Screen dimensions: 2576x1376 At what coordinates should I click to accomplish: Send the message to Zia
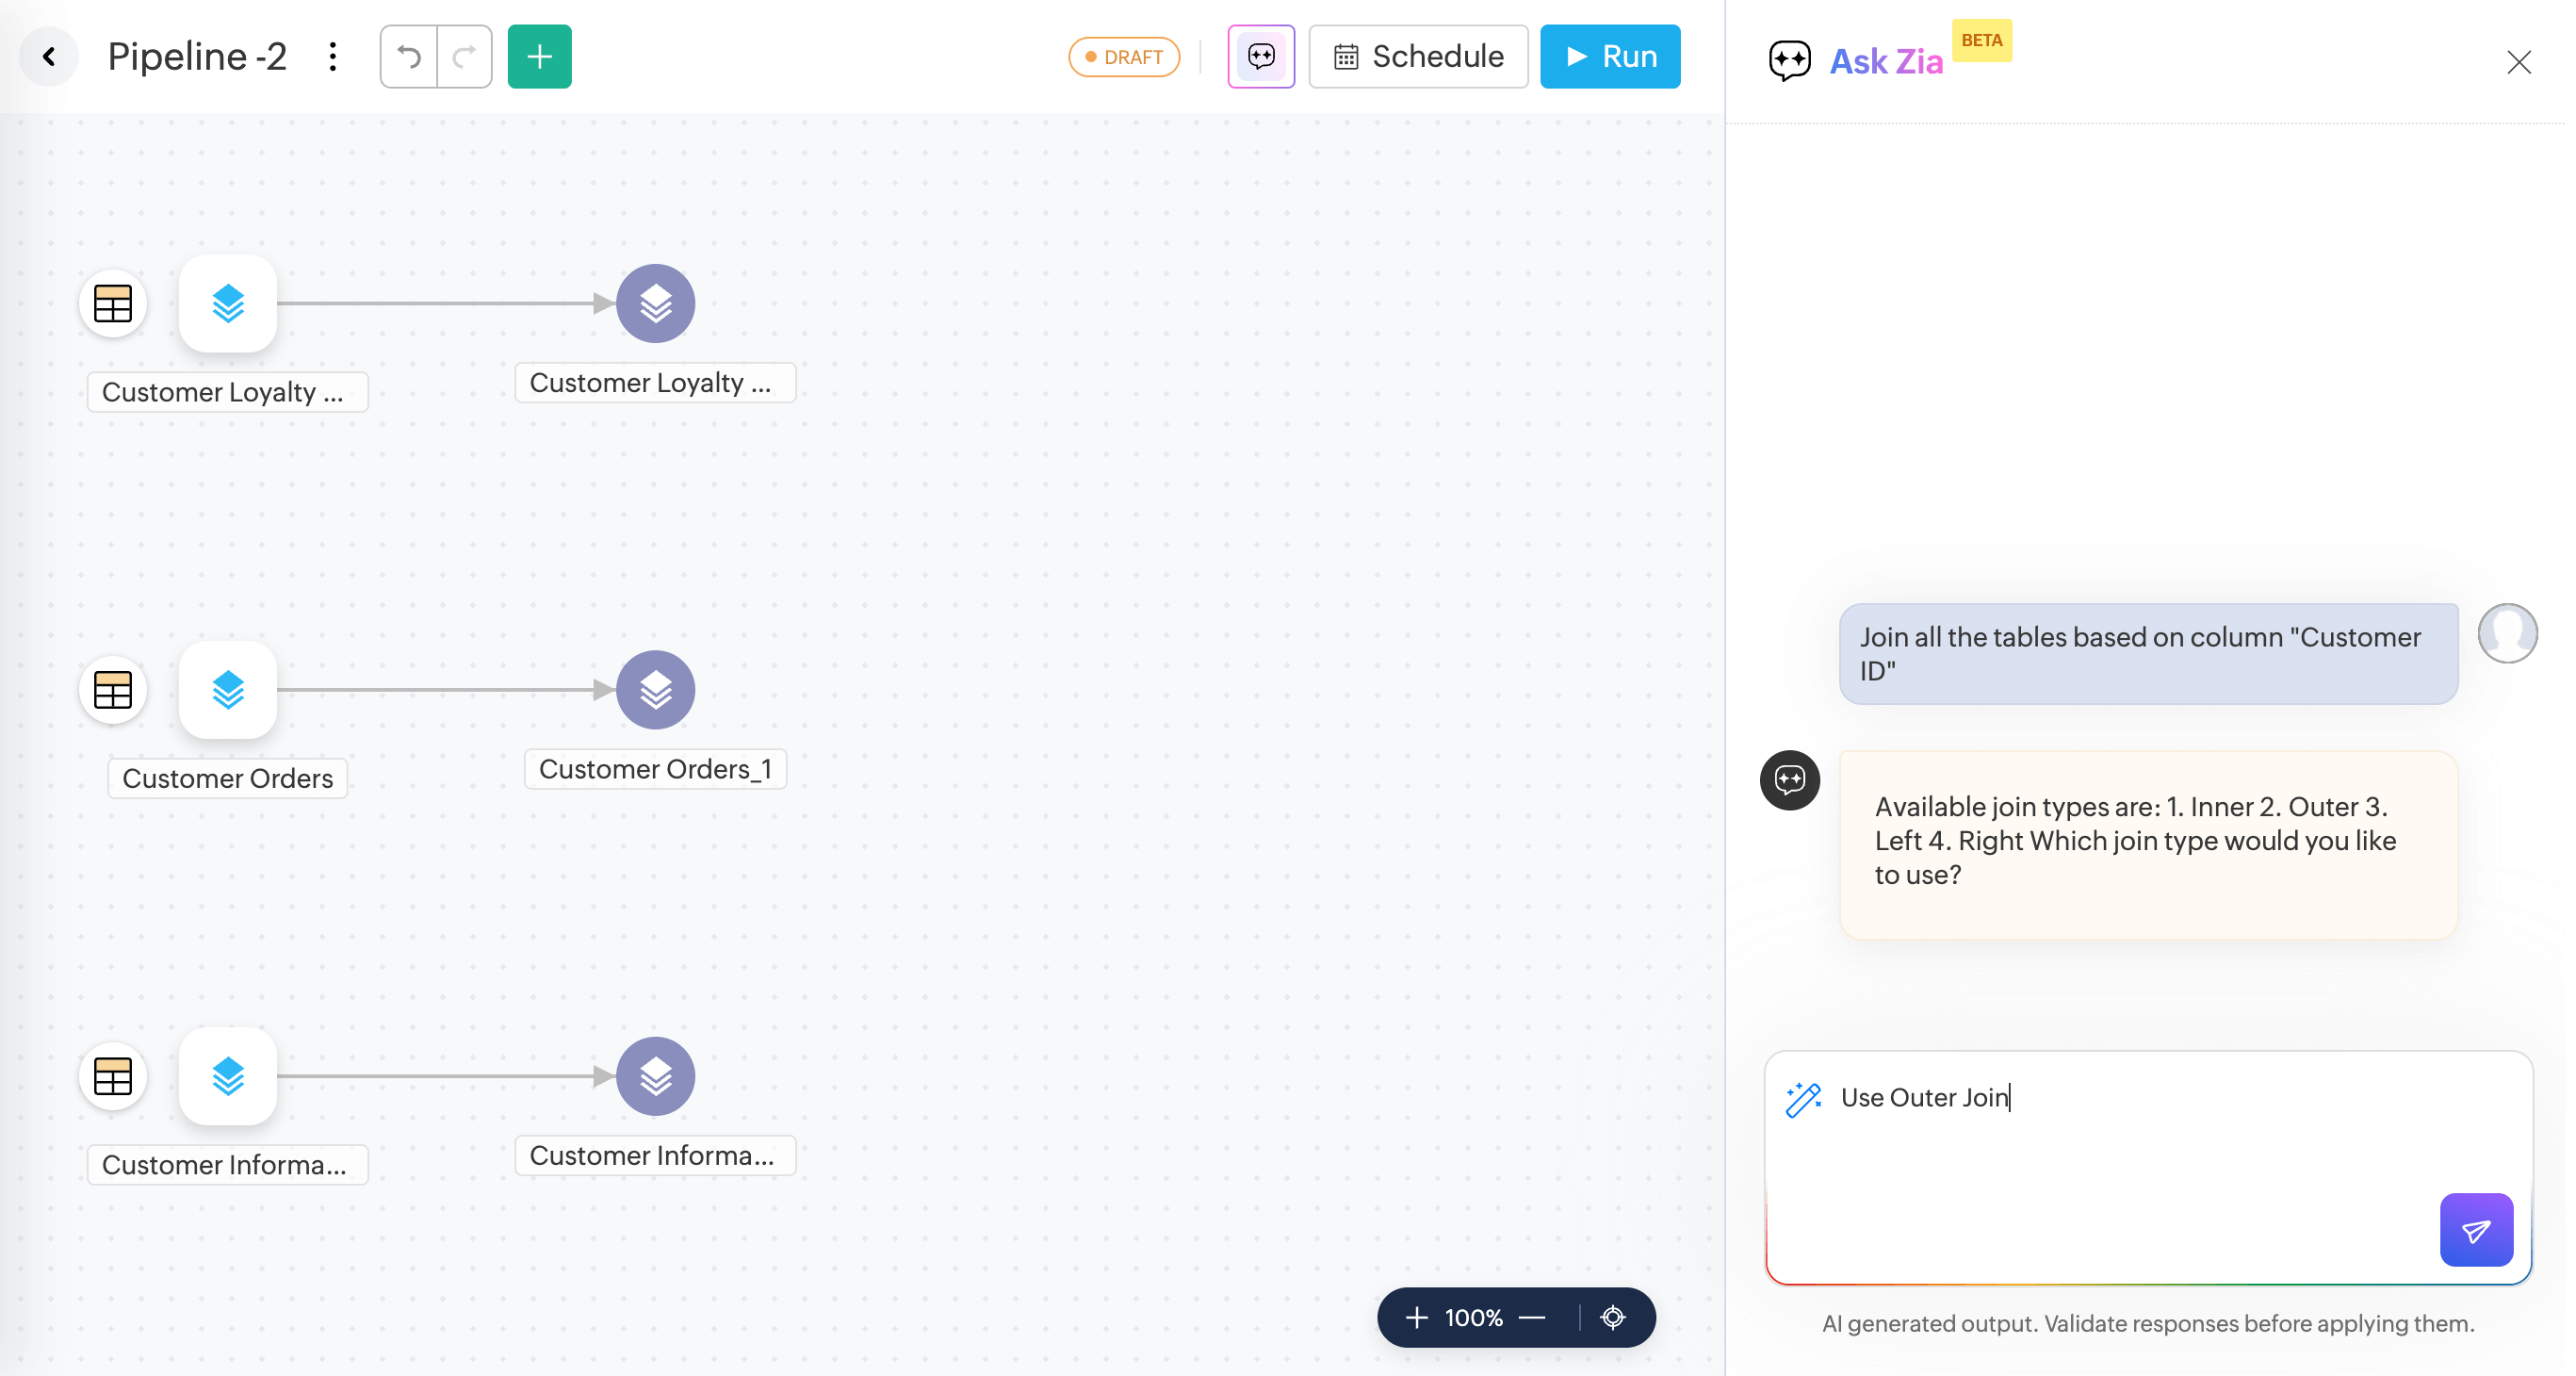coord(2476,1230)
